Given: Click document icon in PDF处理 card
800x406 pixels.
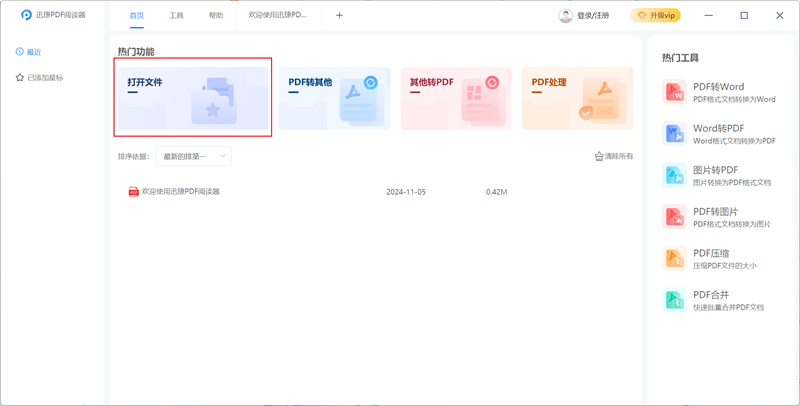Looking at the screenshot, I should click(601, 99).
